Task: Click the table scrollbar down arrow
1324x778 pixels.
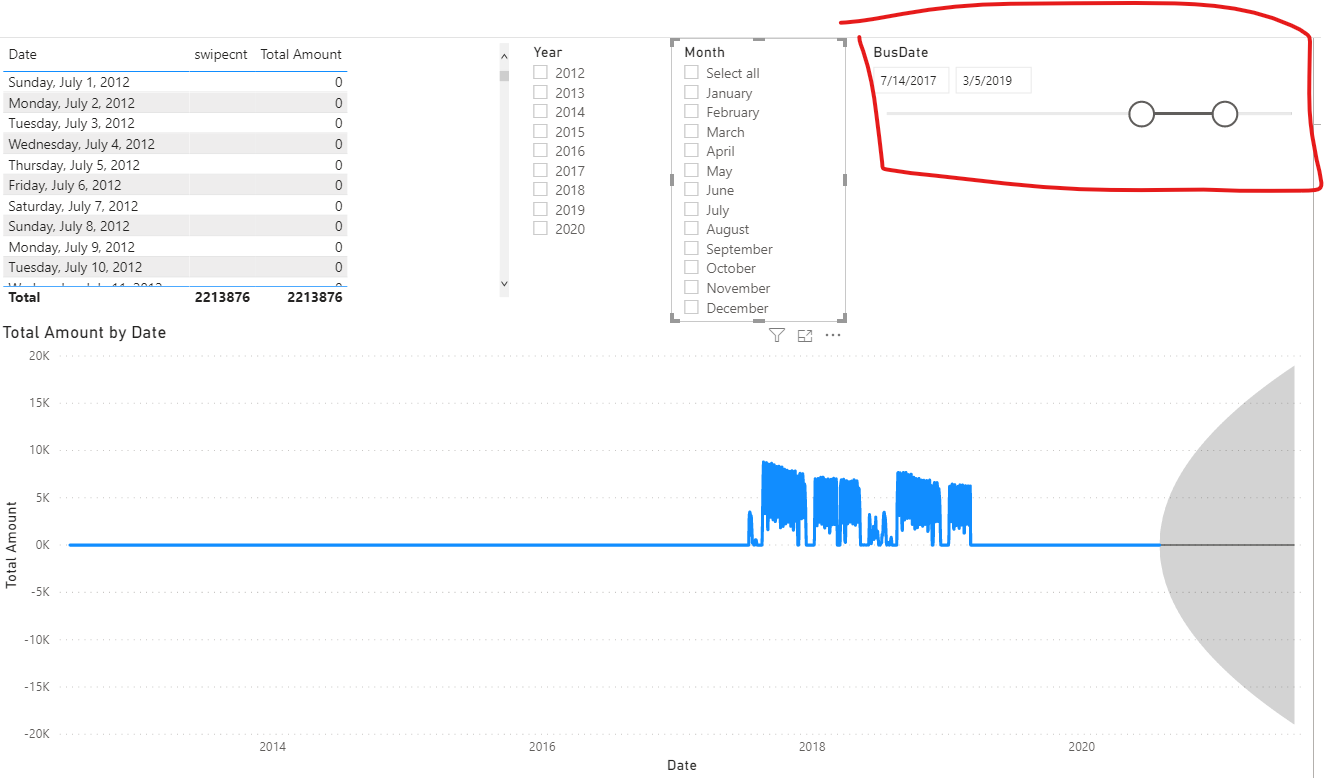Action: coord(504,284)
